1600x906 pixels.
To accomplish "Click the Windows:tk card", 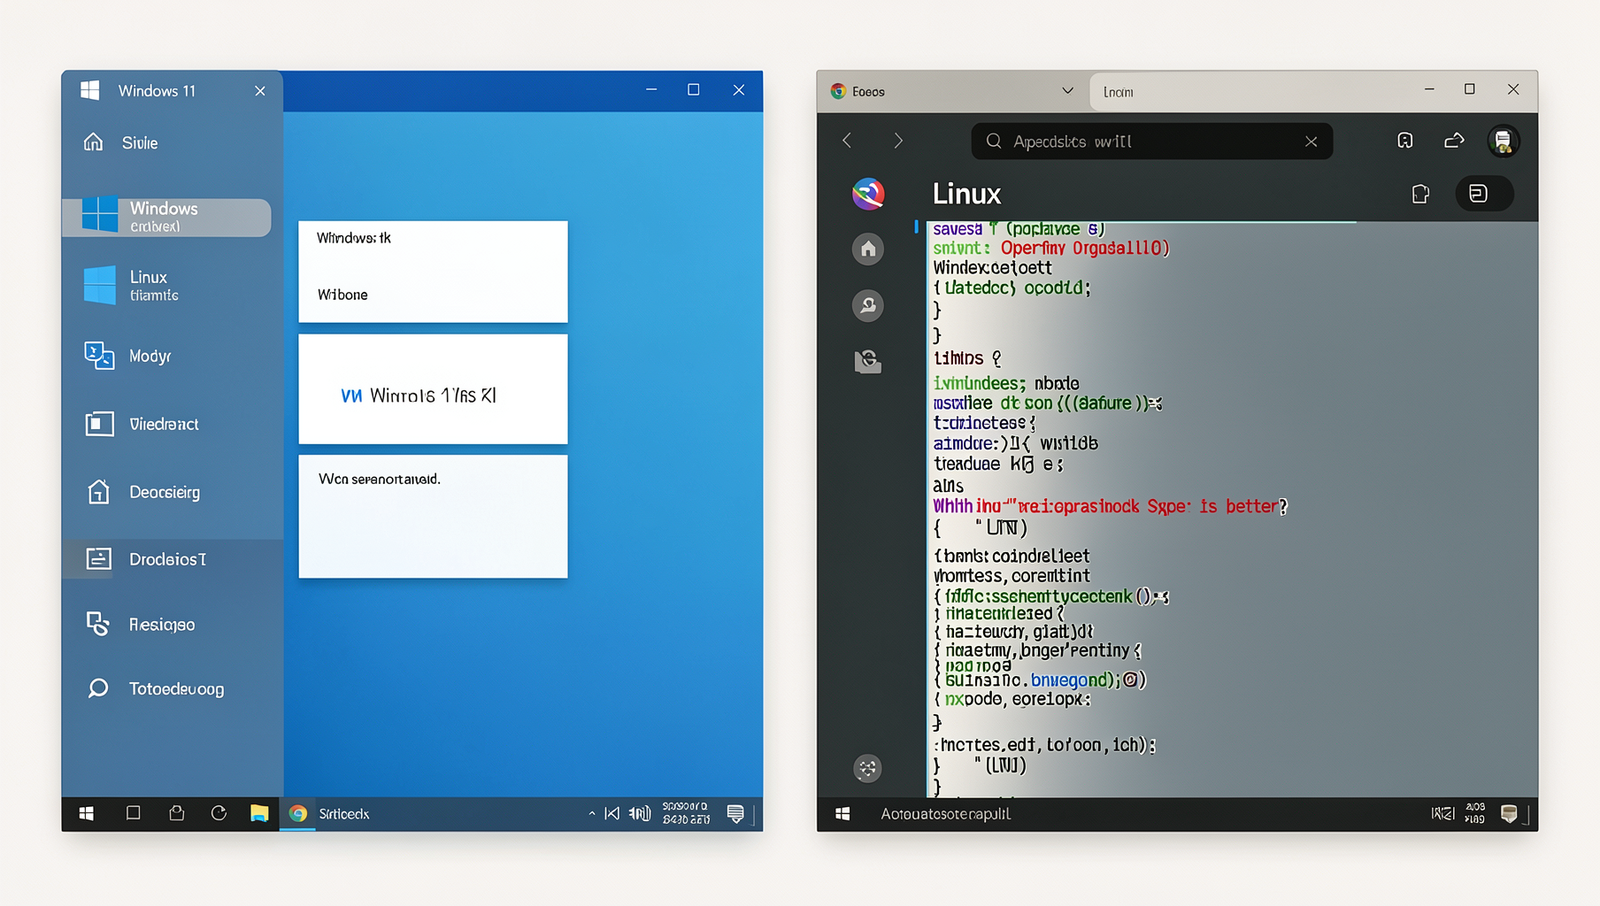I will [433, 272].
